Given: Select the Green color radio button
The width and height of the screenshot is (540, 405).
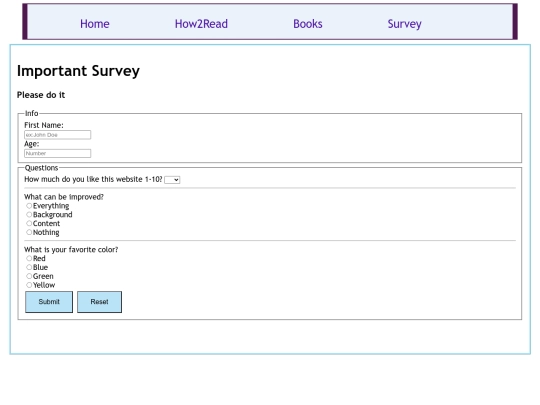Looking at the screenshot, I should pyautogui.click(x=29, y=276).
